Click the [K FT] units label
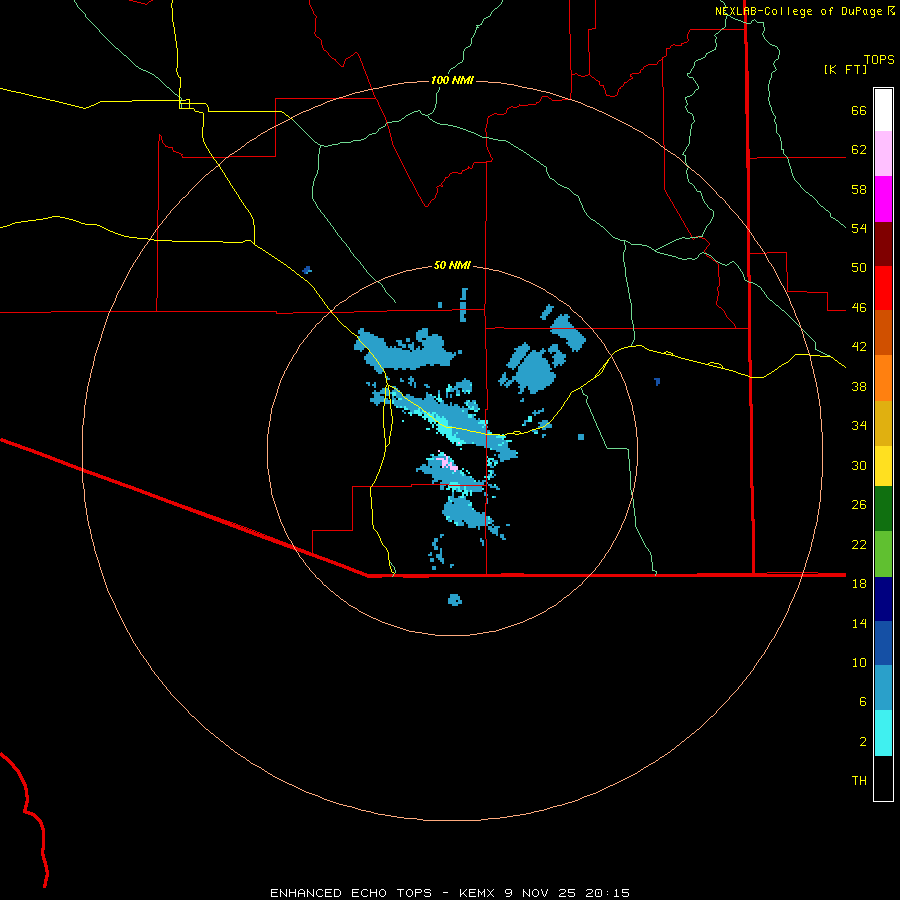This screenshot has height=900, width=900. 845,69
